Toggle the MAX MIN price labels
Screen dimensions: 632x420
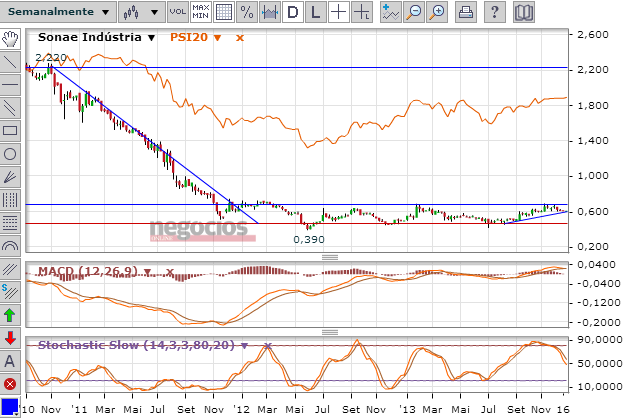(x=200, y=12)
